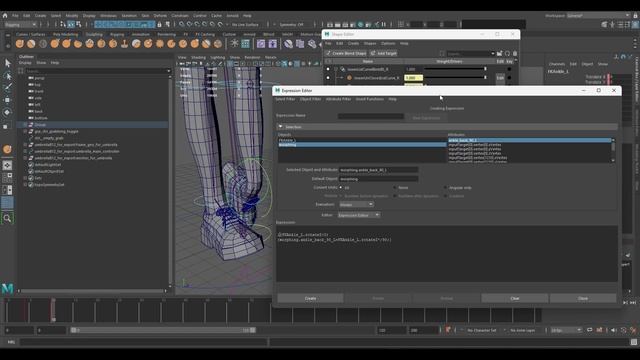This screenshot has height=360, width=640.
Task: Click Add Target in Shape Editor
Action: click(x=384, y=53)
